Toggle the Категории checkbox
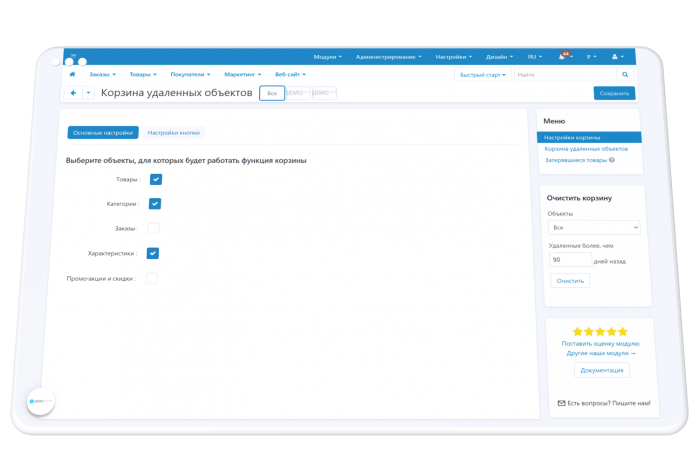Screen dimensions: 700x466 [155, 204]
